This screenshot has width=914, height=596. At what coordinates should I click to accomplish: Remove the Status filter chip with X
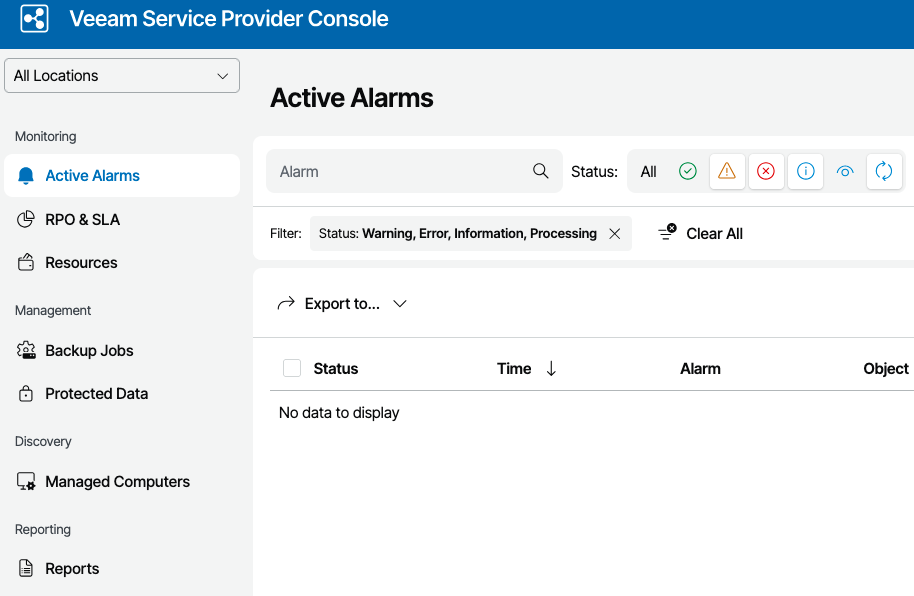(614, 234)
